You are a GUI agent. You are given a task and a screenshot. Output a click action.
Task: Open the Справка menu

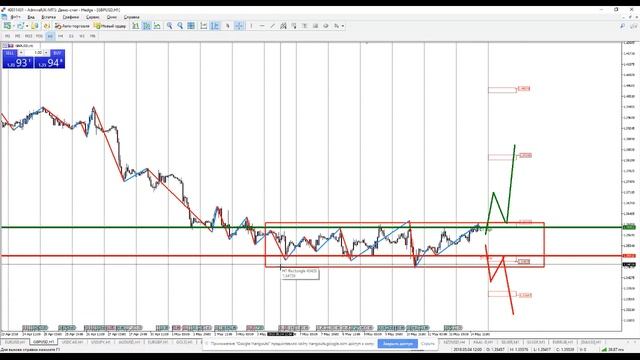(131, 17)
